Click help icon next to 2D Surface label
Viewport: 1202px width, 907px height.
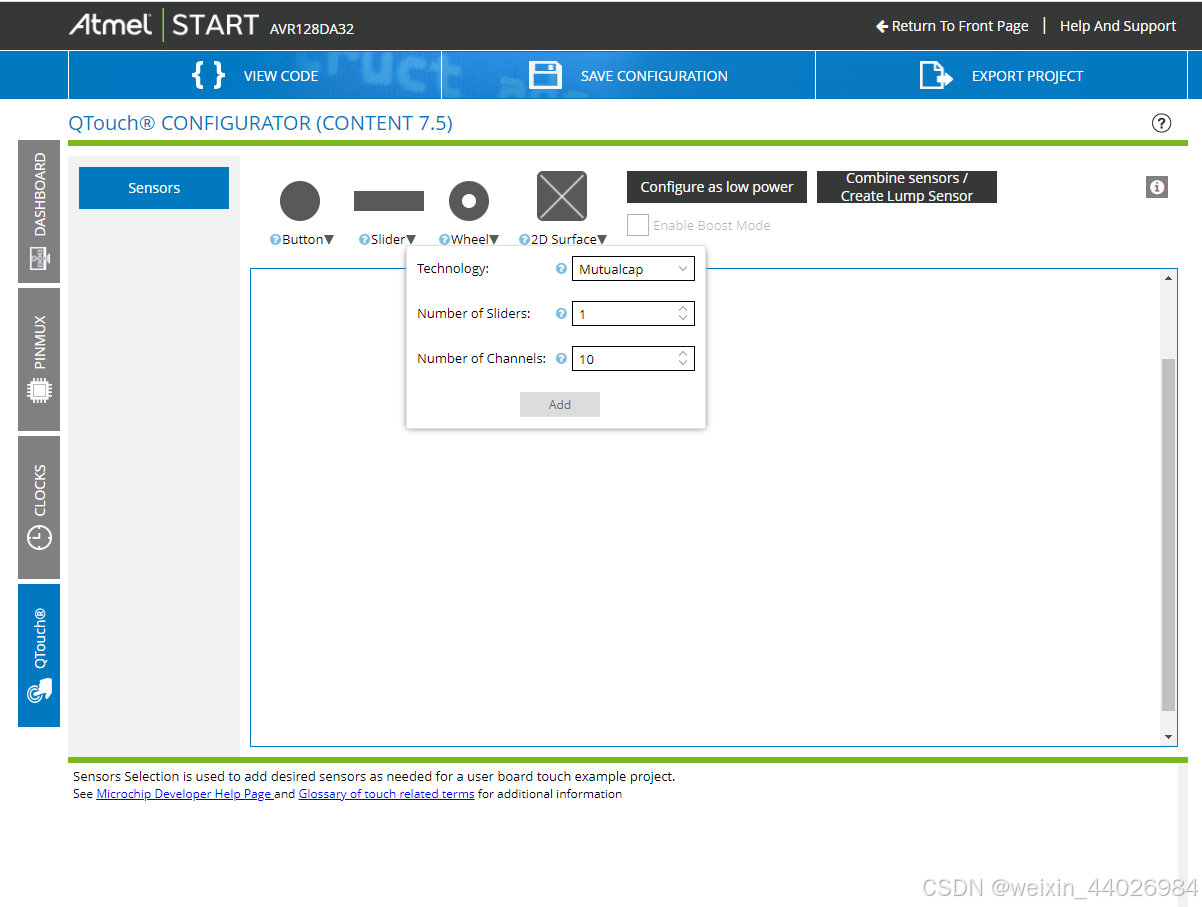(524, 240)
